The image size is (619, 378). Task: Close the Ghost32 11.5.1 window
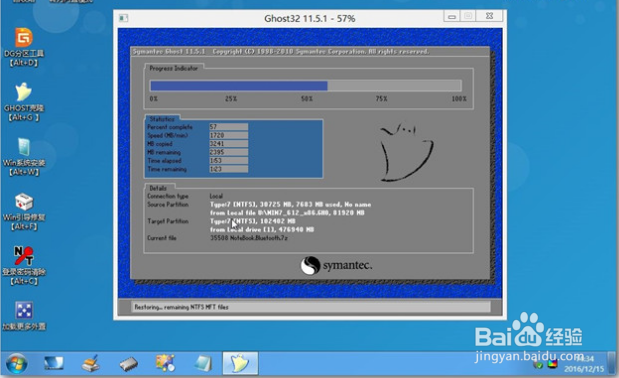[490, 16]
